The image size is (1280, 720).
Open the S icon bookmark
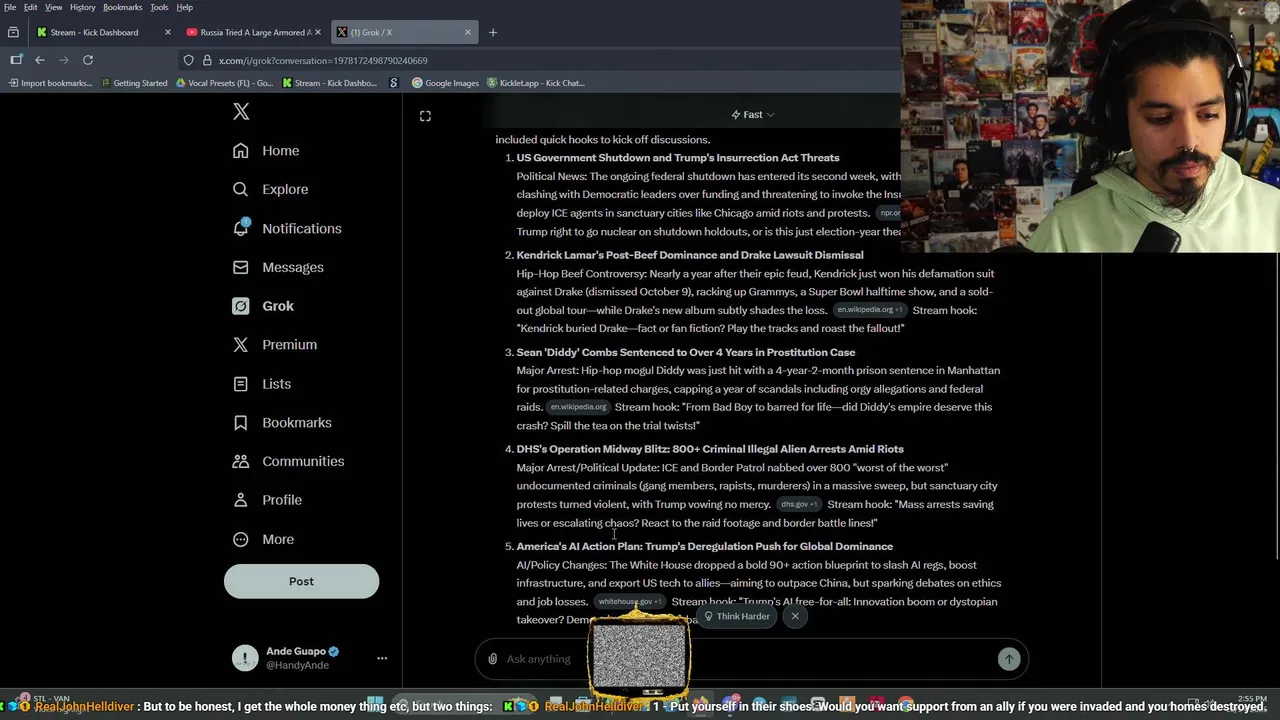pos(394,83)
